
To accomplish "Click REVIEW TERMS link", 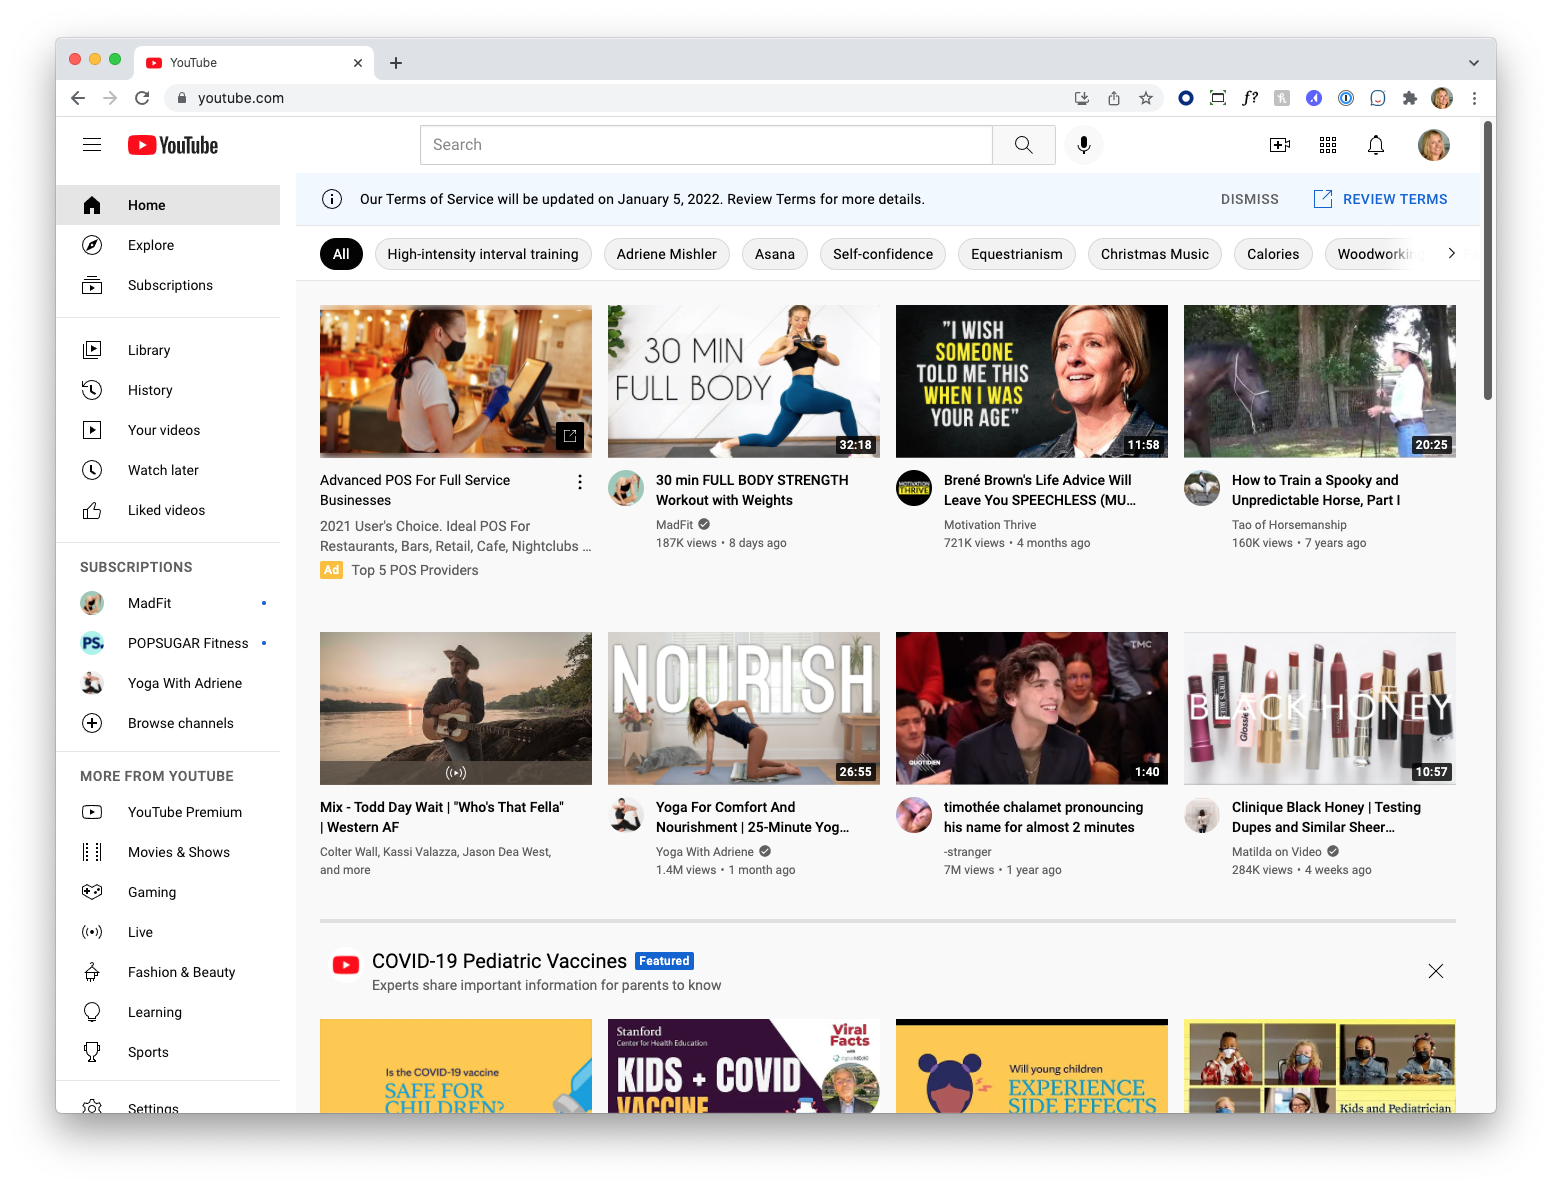I will point(1380,199).
